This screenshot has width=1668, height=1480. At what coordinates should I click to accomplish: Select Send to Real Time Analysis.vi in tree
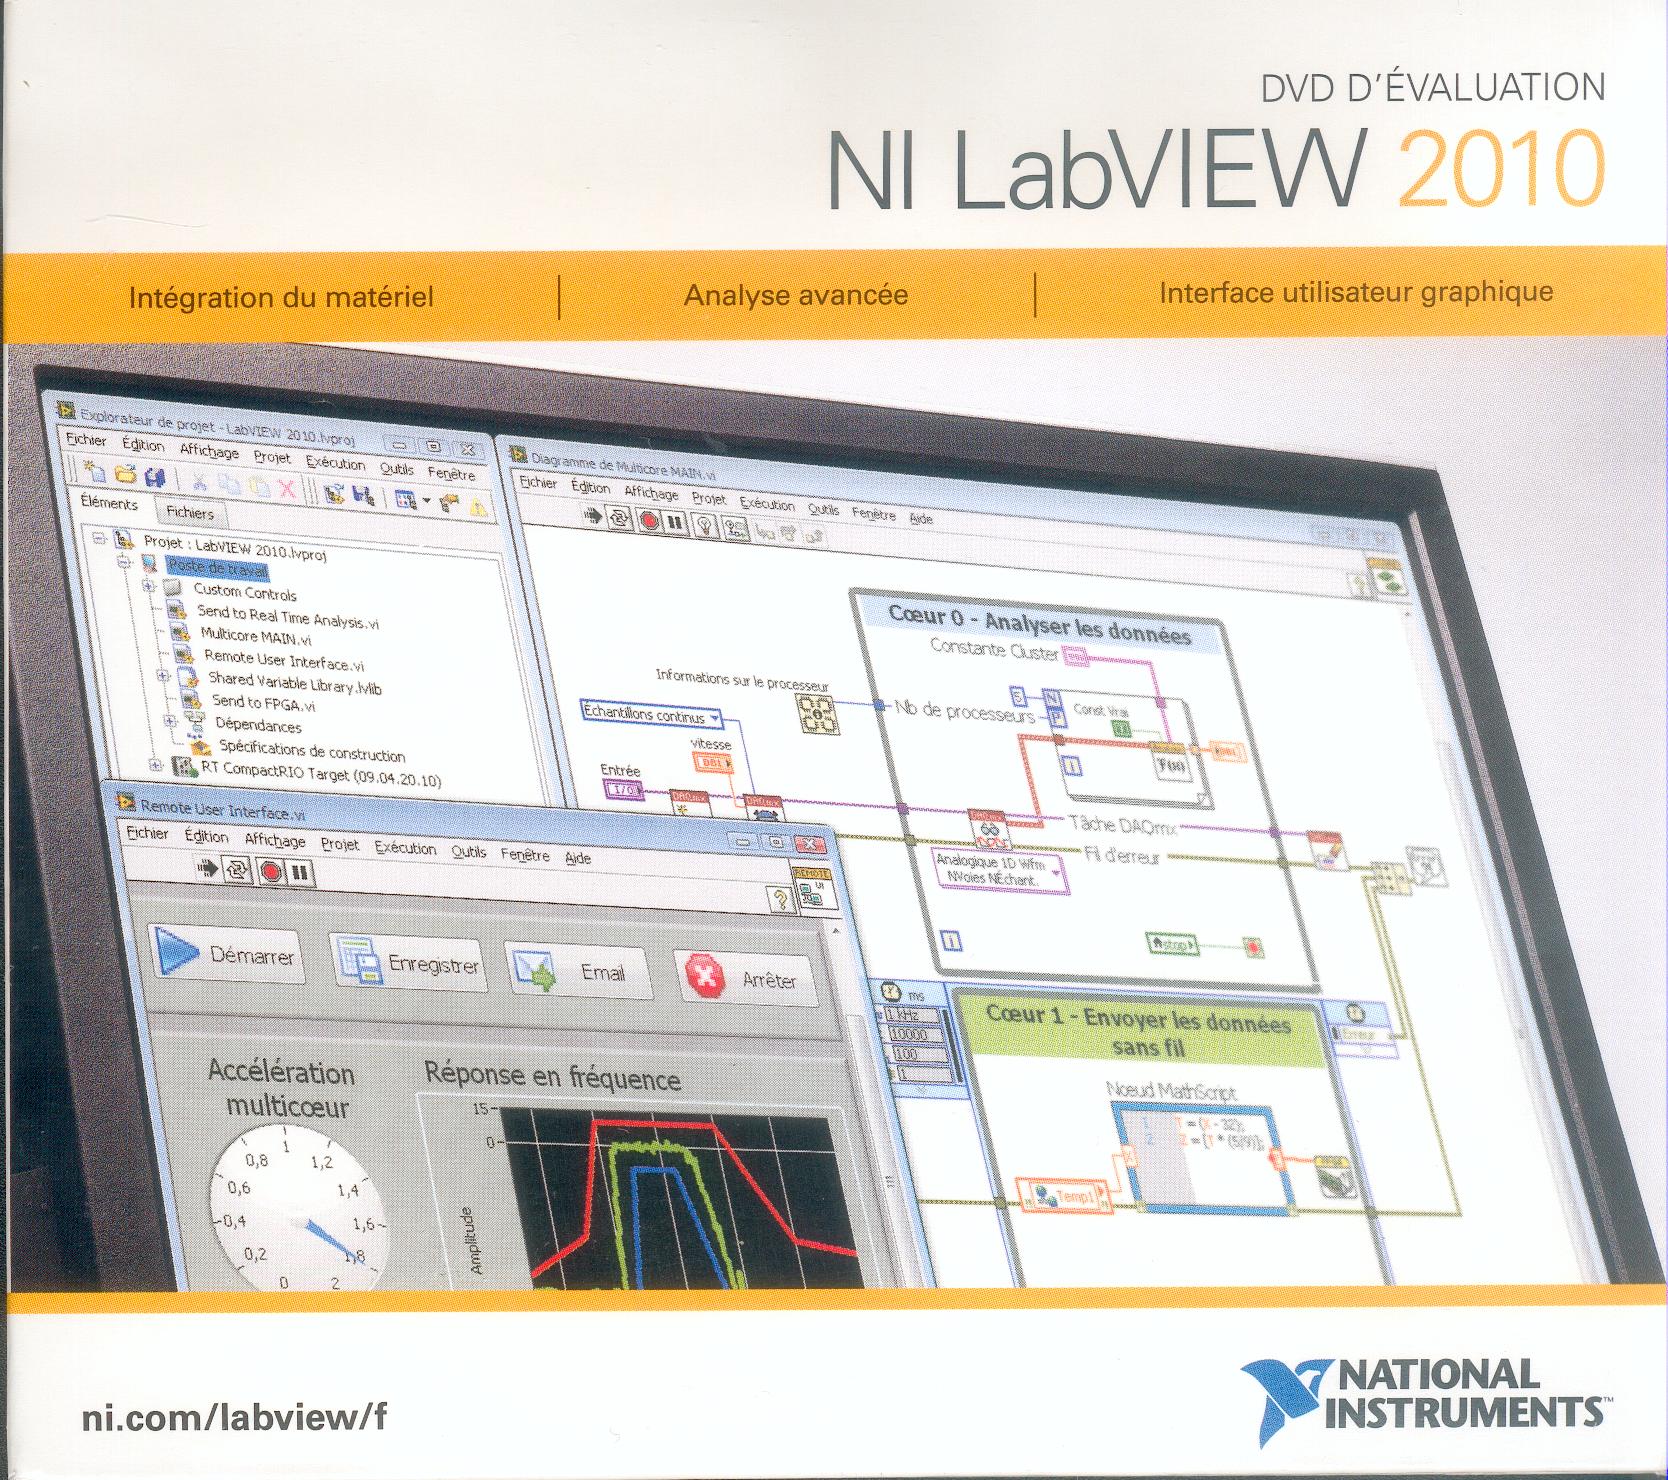pyautogui.click(x=287, y=617)
